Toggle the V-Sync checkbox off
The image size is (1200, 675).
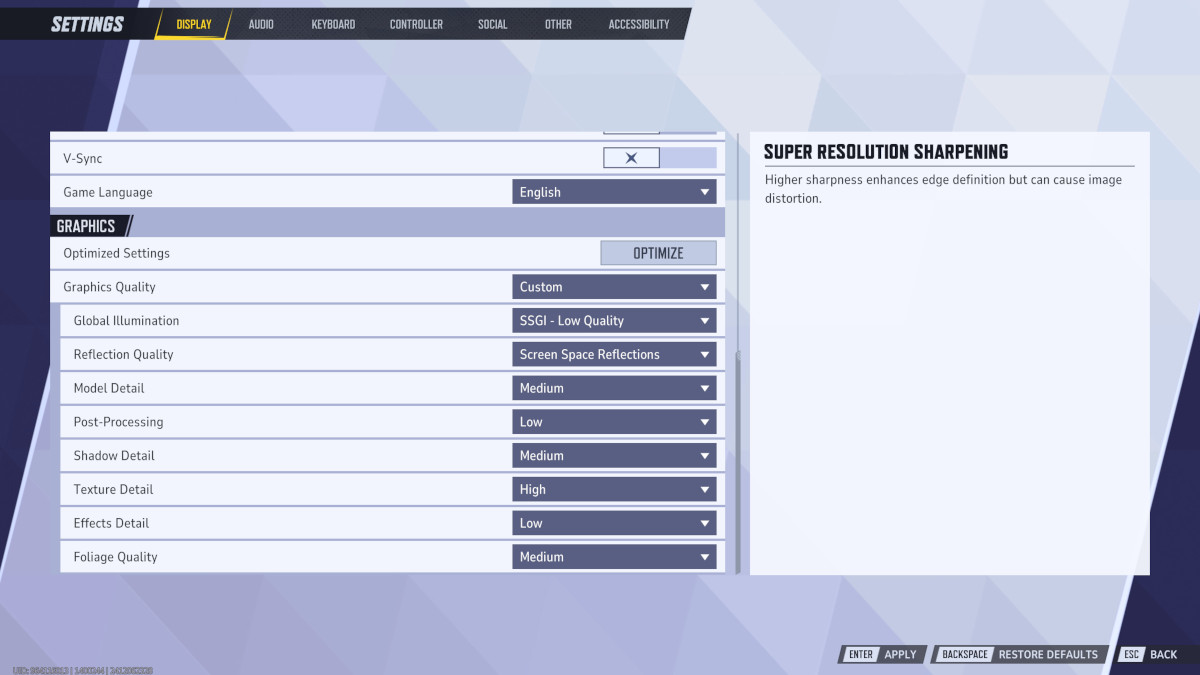[631, 157]
